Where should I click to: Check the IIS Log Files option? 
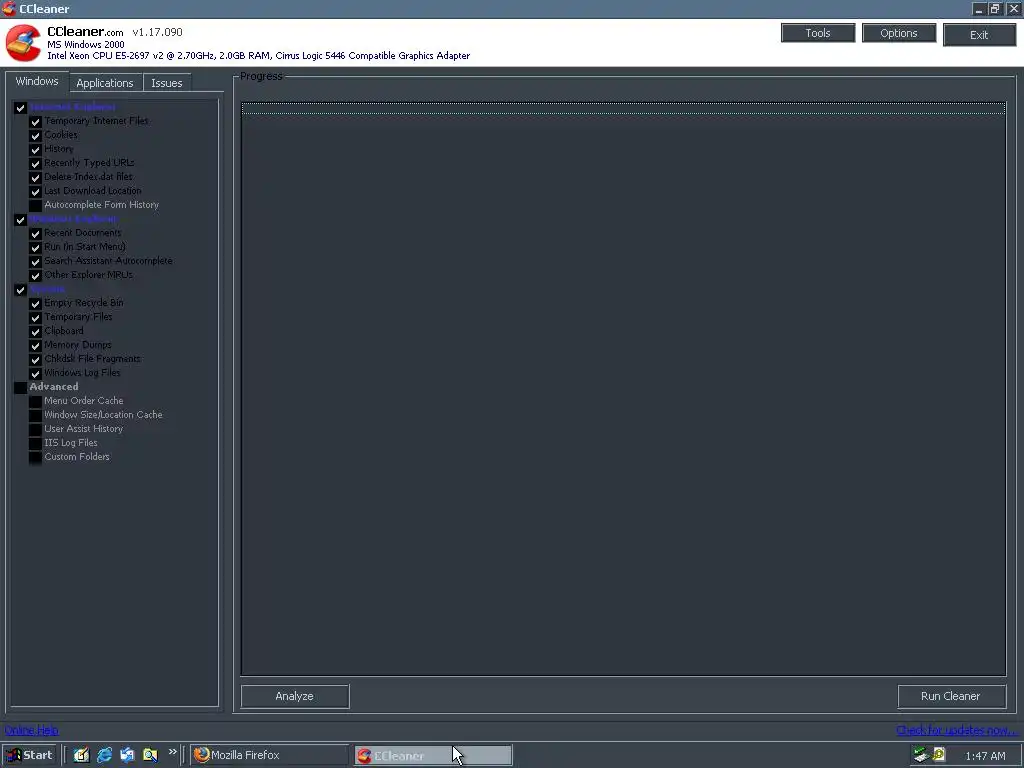(35, 443)
